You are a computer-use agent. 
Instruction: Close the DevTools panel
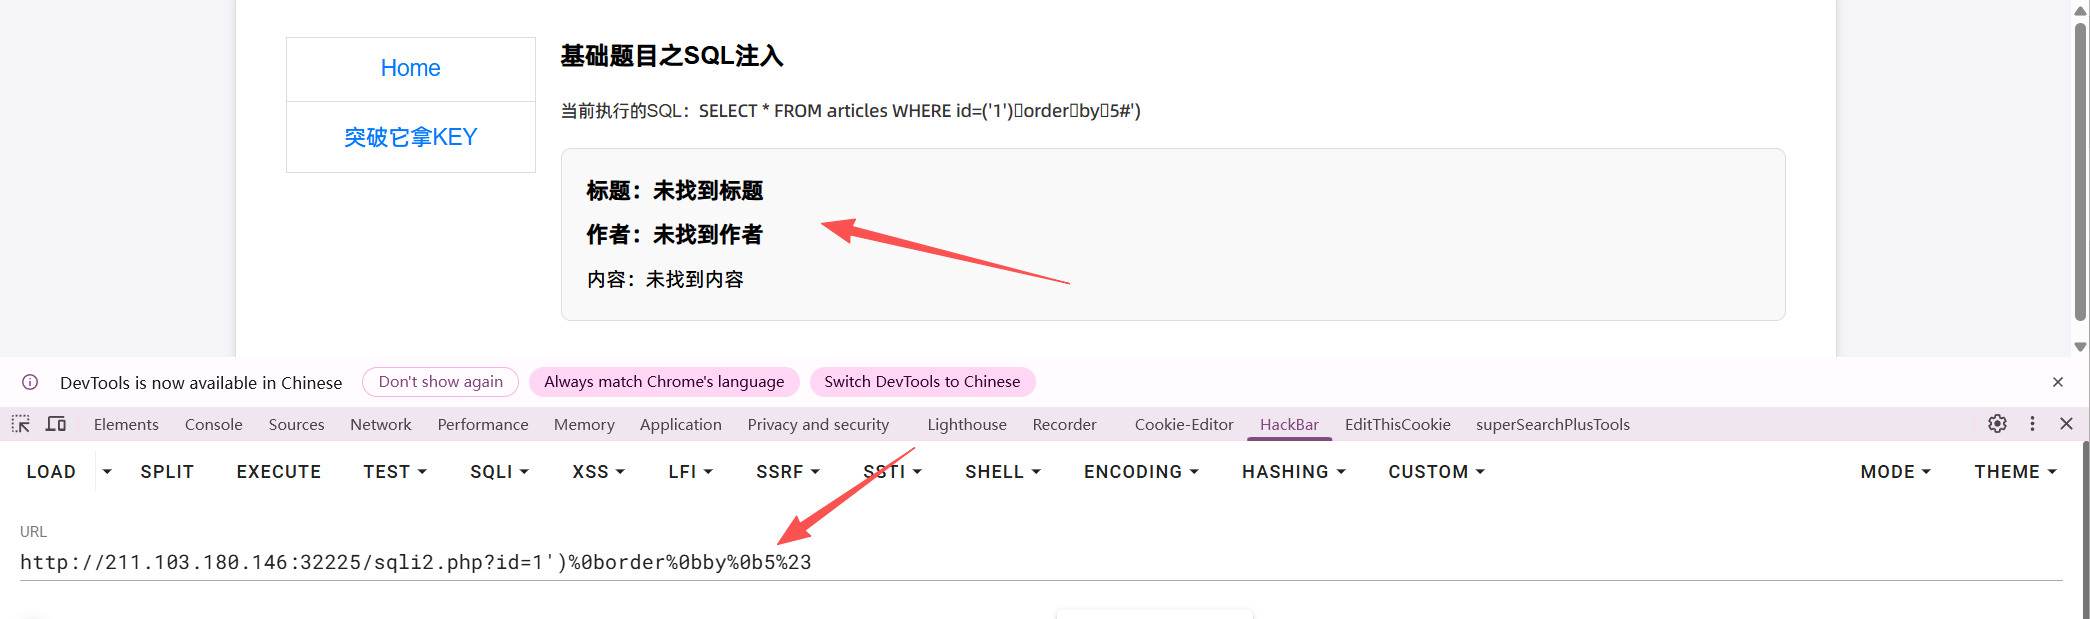click(x=2066, y=424)
